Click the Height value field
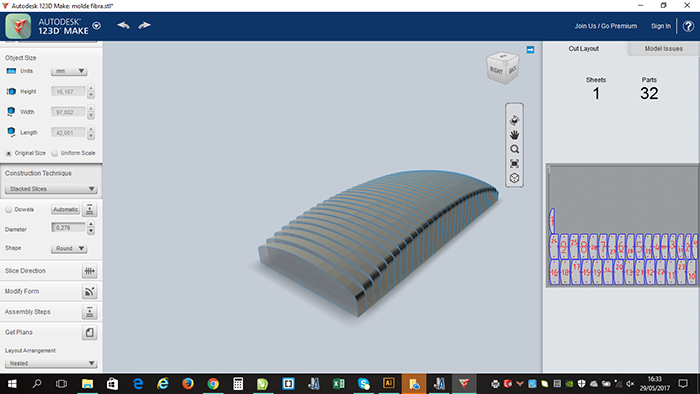The image size is (700, 394). (68, 91)
